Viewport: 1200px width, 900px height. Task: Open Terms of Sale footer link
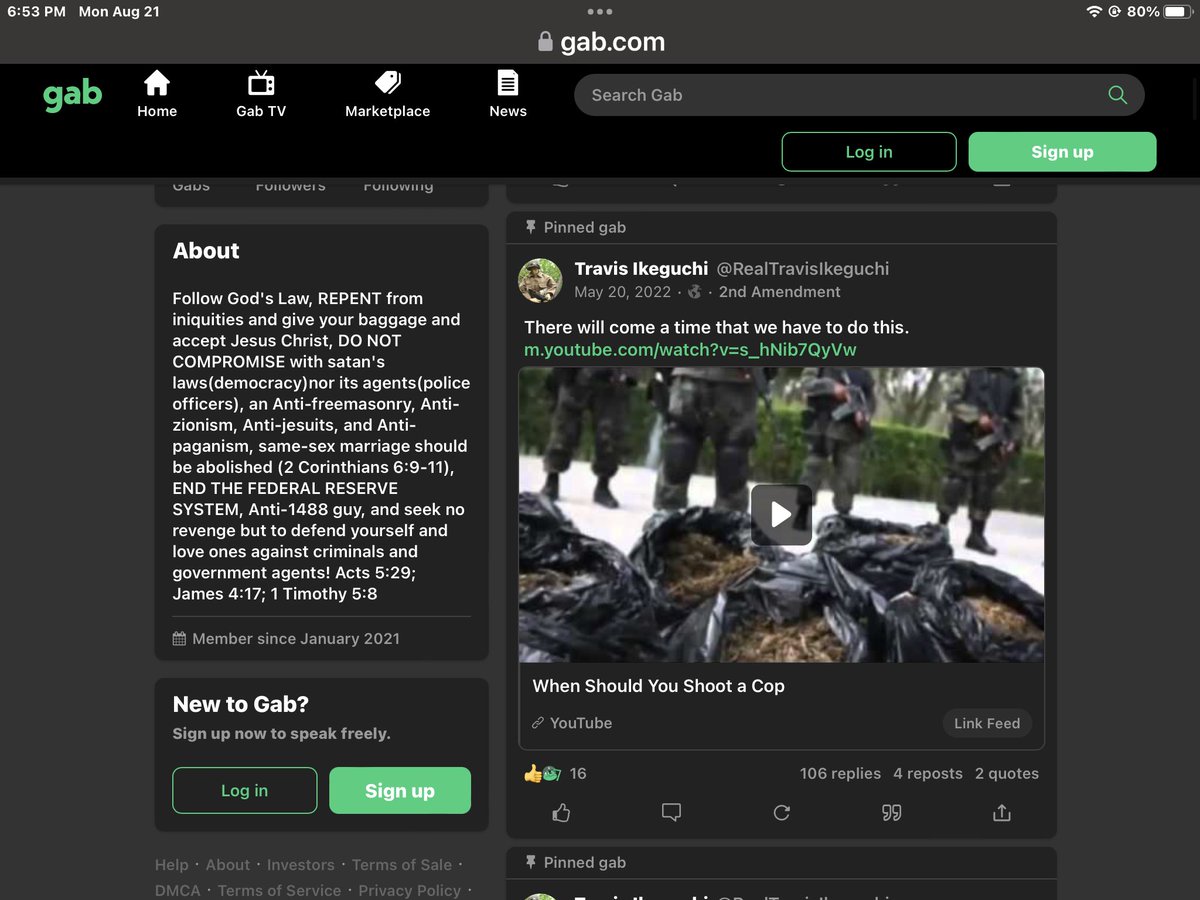(x=402, y=865)
